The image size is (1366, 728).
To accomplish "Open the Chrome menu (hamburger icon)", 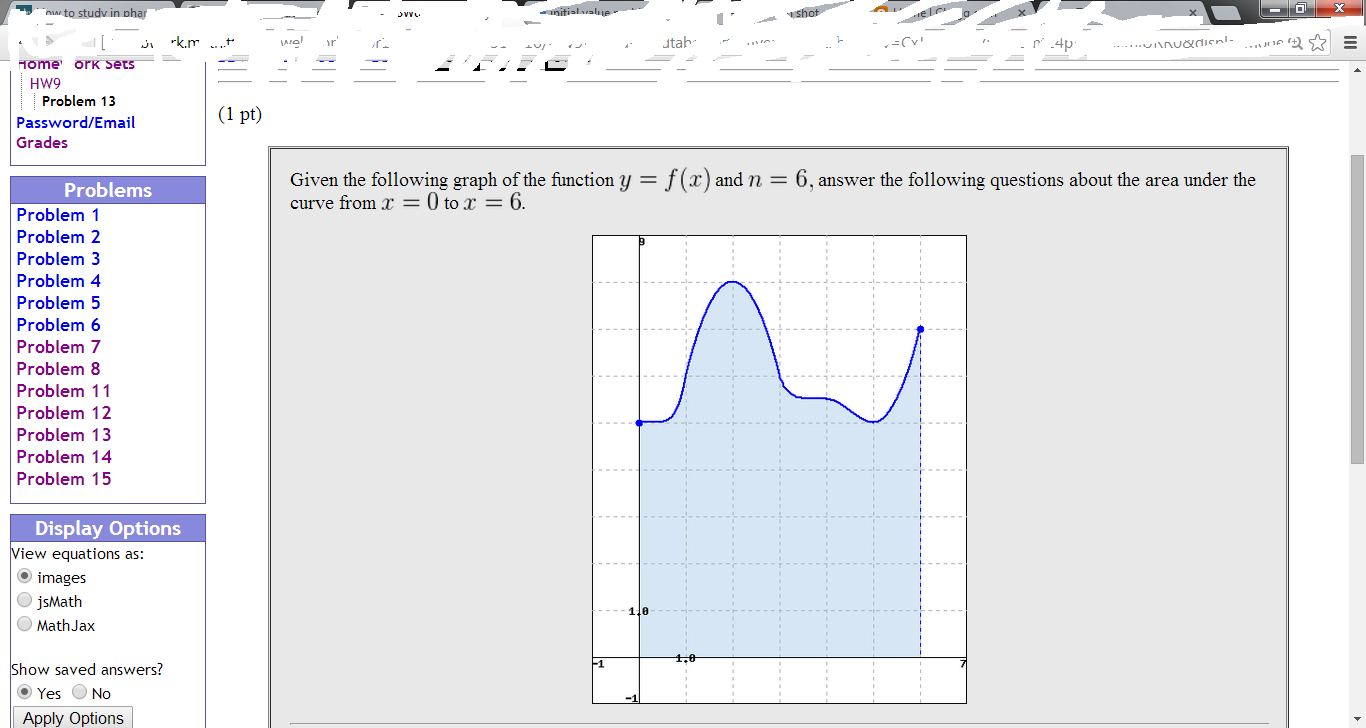I will (x=1351, y=45).
